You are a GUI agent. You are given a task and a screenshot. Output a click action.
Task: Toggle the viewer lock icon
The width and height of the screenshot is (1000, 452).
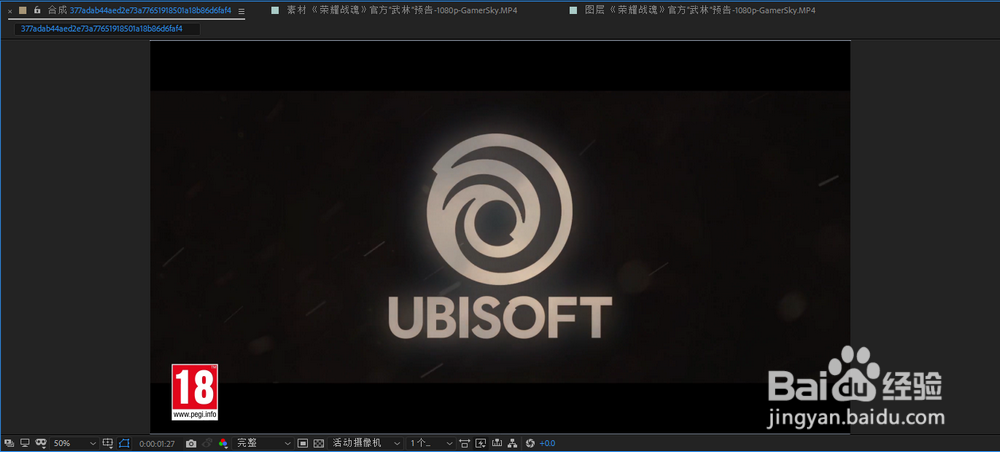(x=37, y=10)
